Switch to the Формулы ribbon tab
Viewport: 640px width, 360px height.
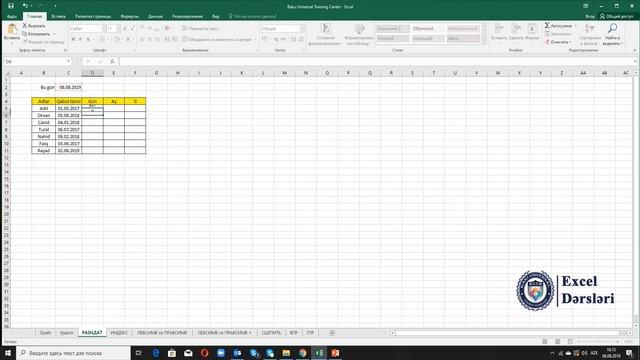tap(129, 16)
